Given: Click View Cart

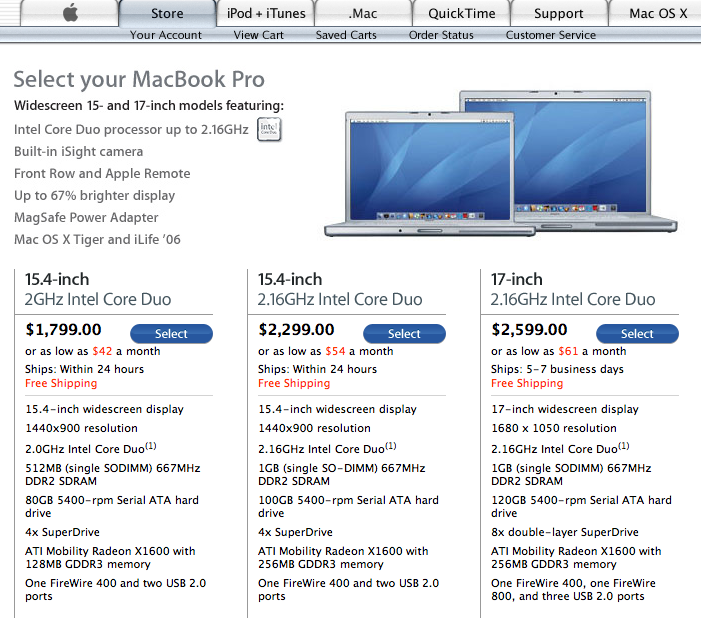Looking at the screenshot, I should point(258,35).
